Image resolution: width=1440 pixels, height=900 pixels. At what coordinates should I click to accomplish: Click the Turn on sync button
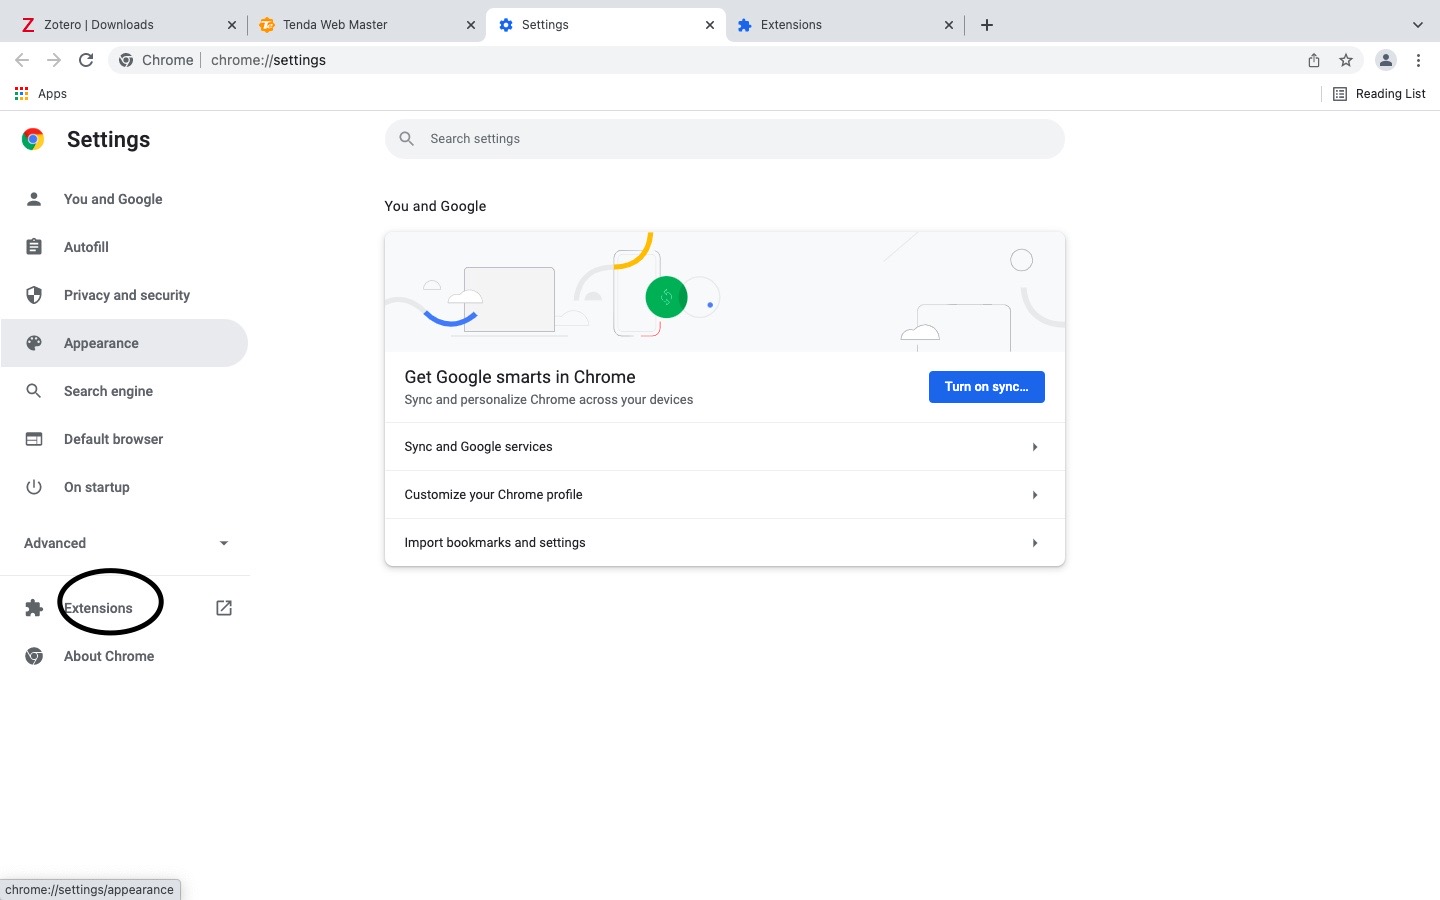click(x=987, y=387)
